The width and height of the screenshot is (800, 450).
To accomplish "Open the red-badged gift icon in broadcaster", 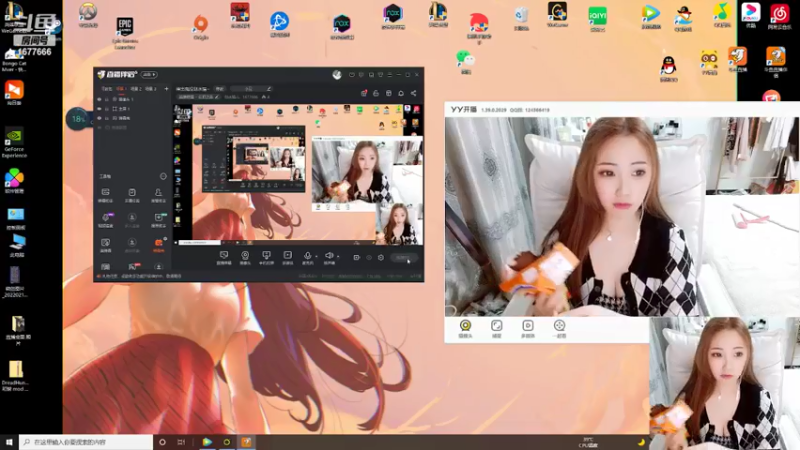I will [x=364, y=93].
